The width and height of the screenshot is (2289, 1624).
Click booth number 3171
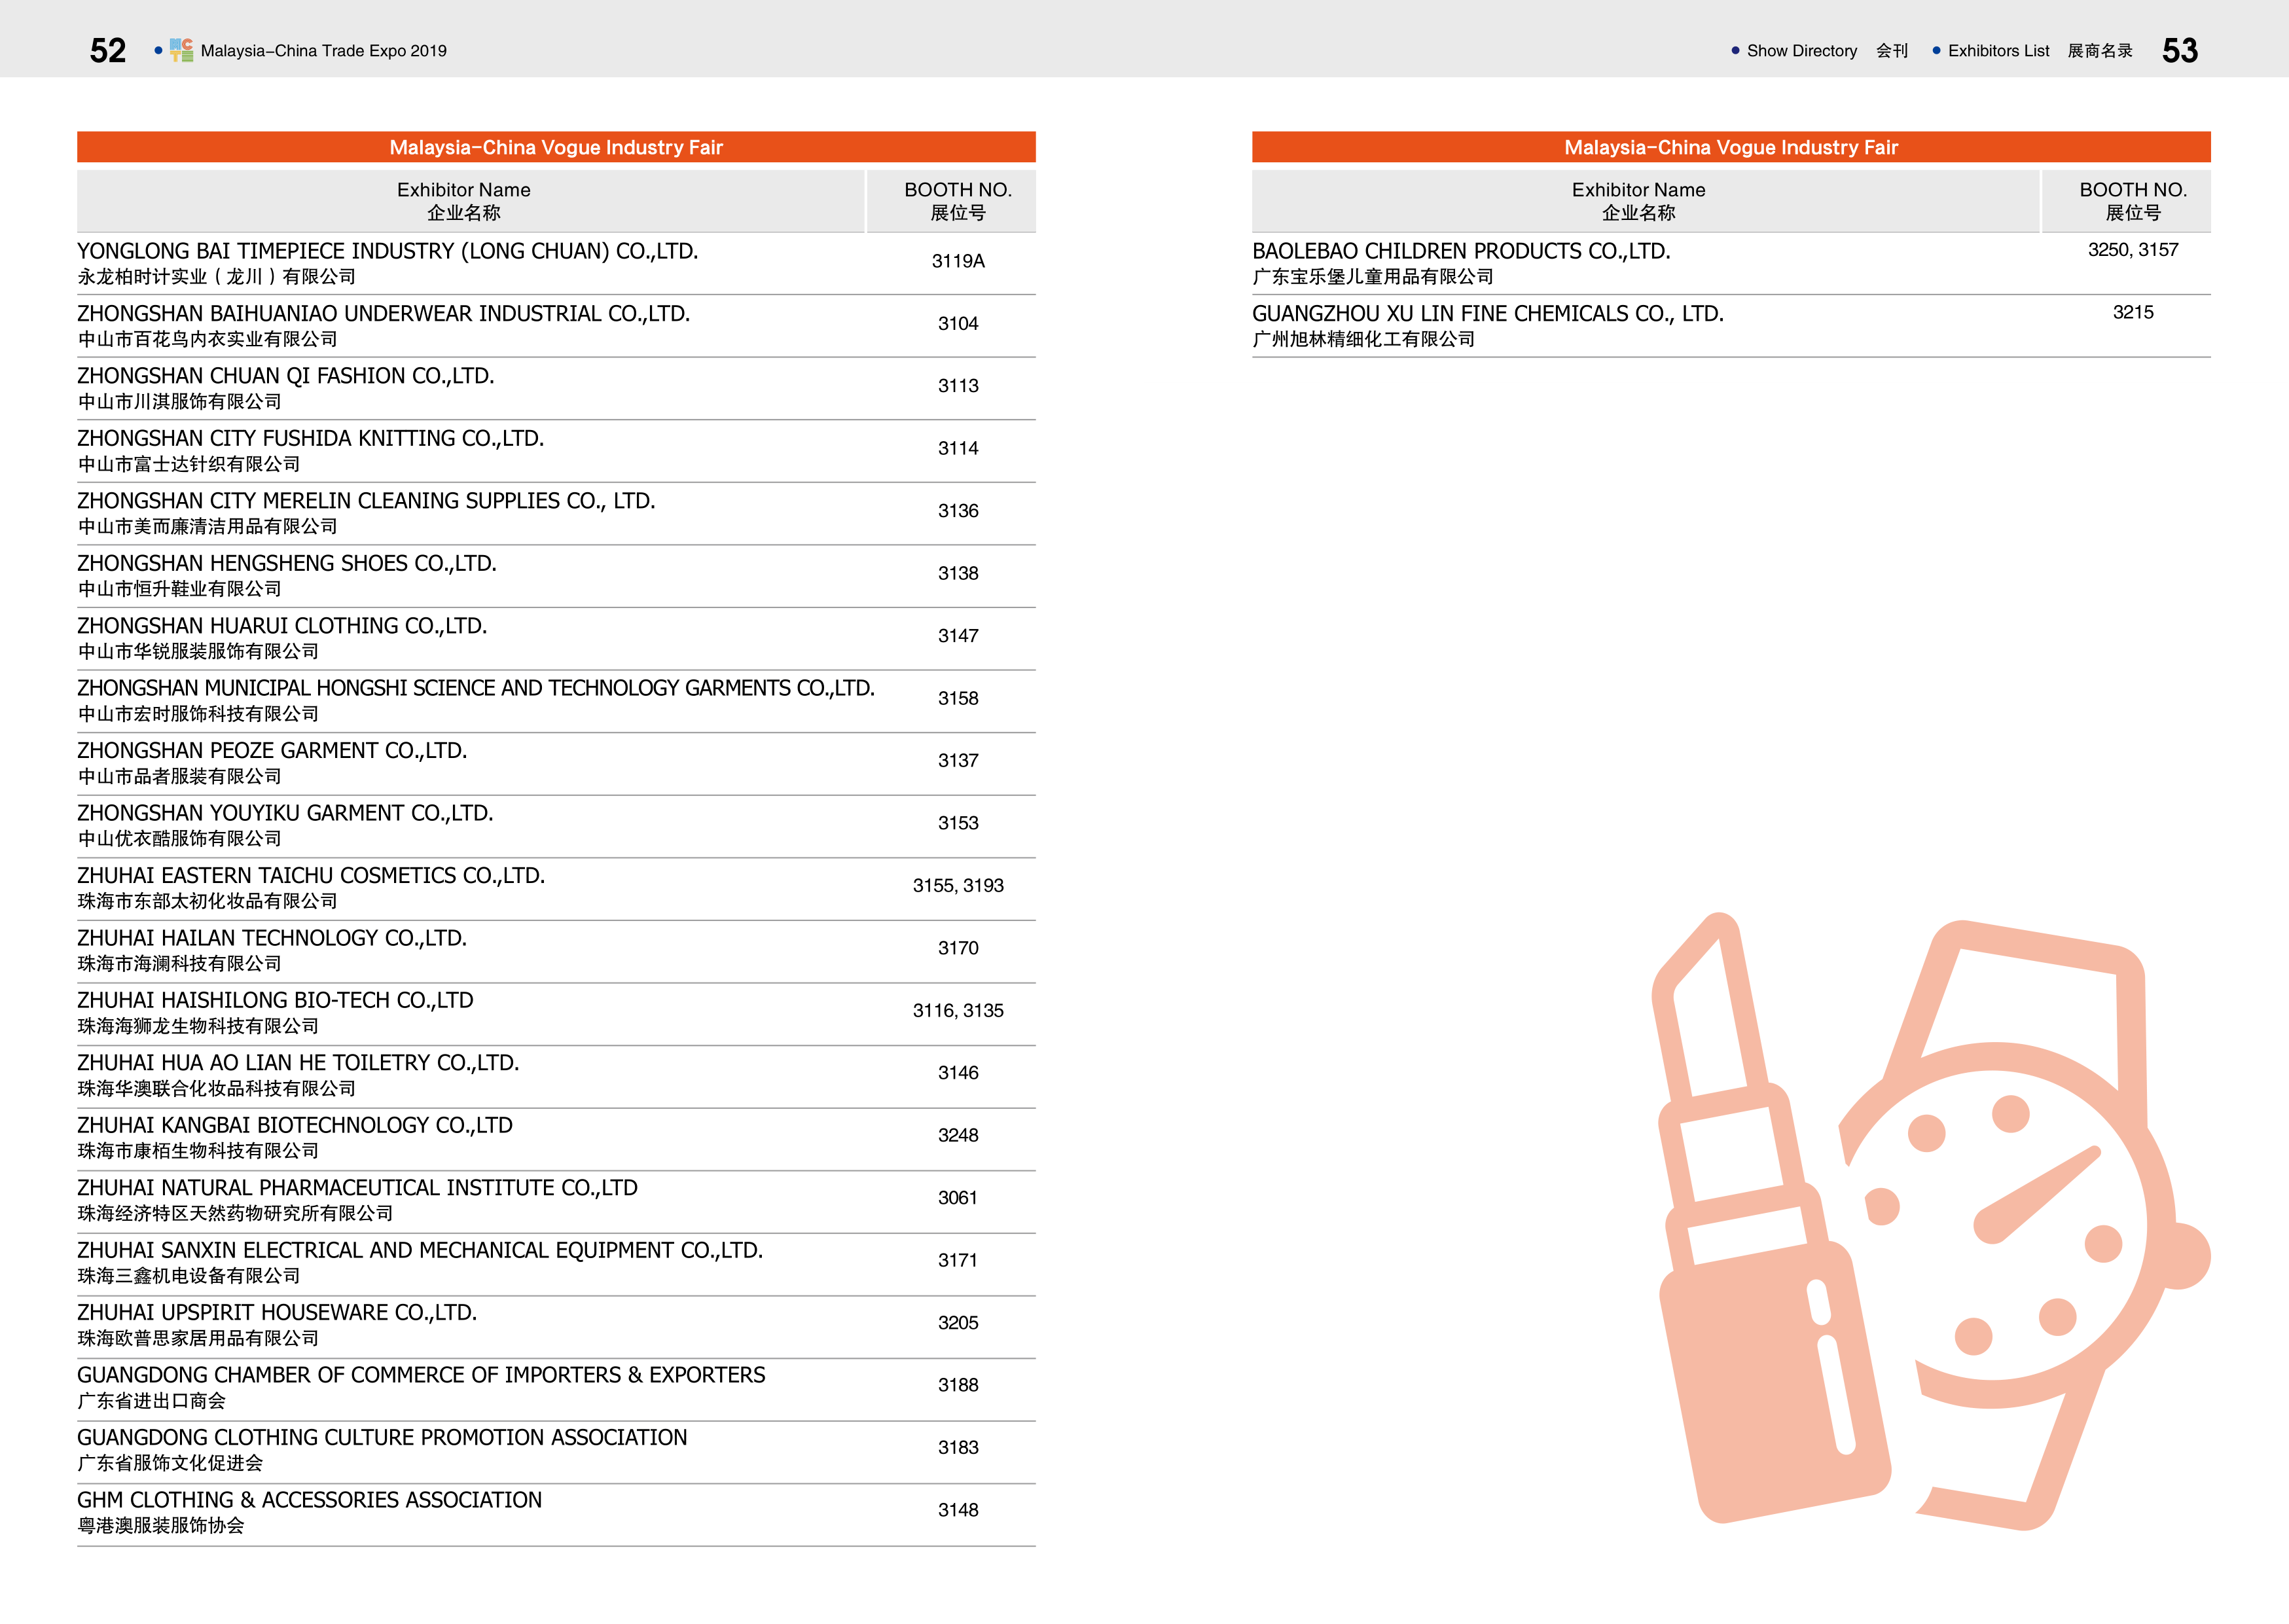click(x=958, y=1260)
